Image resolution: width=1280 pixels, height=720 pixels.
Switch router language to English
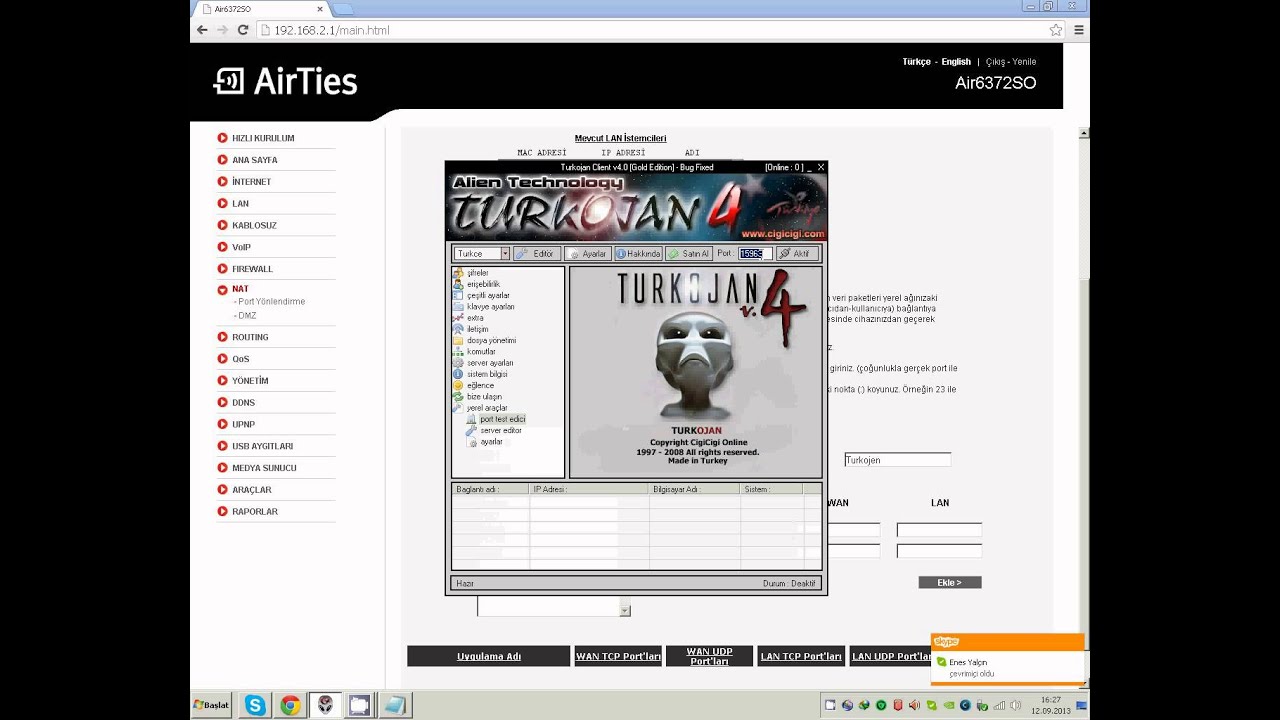click(x=956, y=62)
